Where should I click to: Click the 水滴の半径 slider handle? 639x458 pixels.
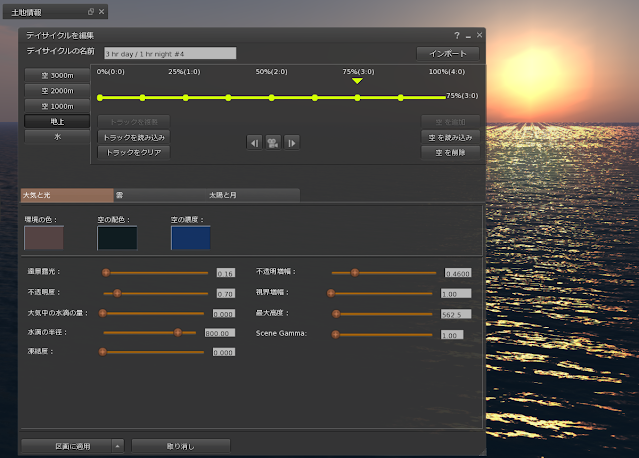click(x=178, y=332)
